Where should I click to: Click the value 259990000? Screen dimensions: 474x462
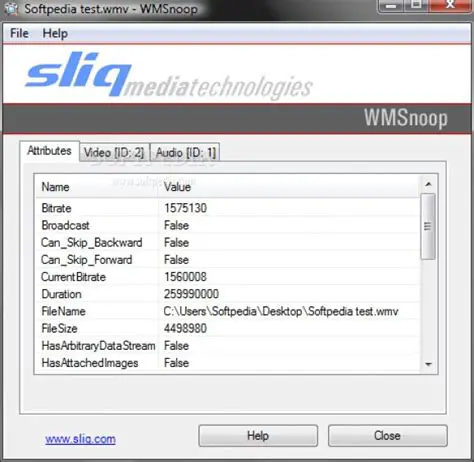coord(191,294)
